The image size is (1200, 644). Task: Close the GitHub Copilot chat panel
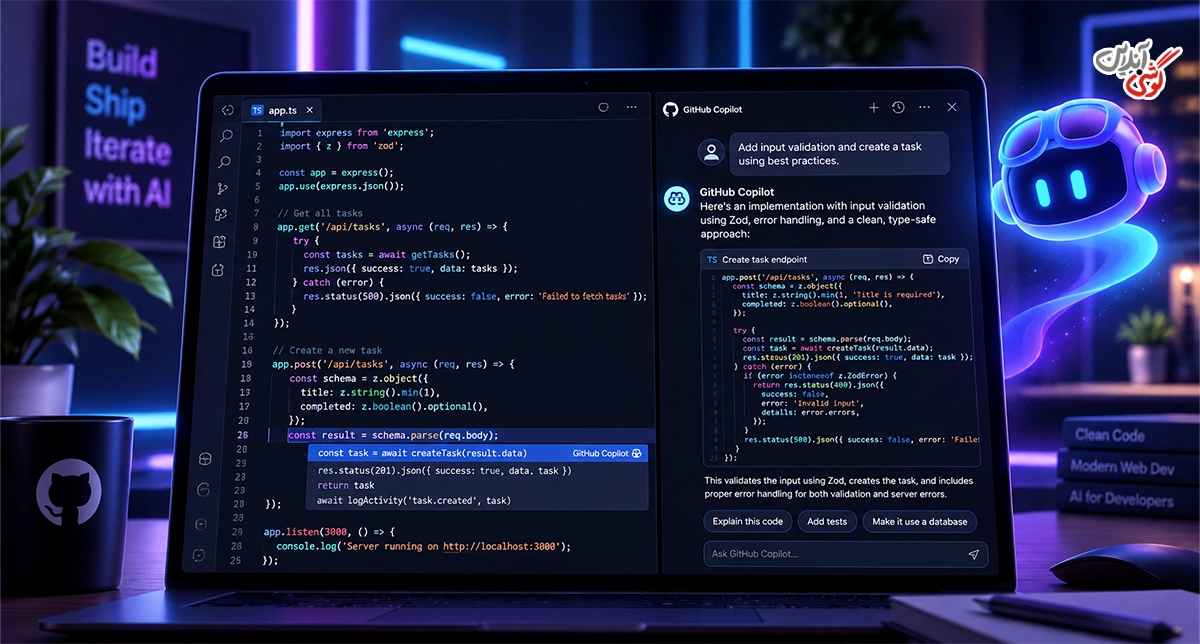coord(952,107)
